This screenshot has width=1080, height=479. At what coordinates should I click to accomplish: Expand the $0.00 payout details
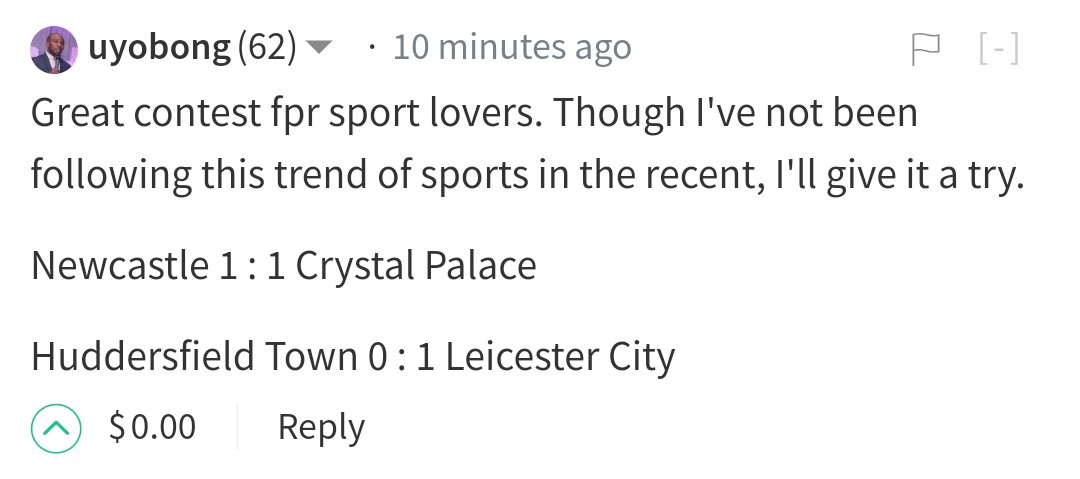pyautogui.click(x=152, y=427)
